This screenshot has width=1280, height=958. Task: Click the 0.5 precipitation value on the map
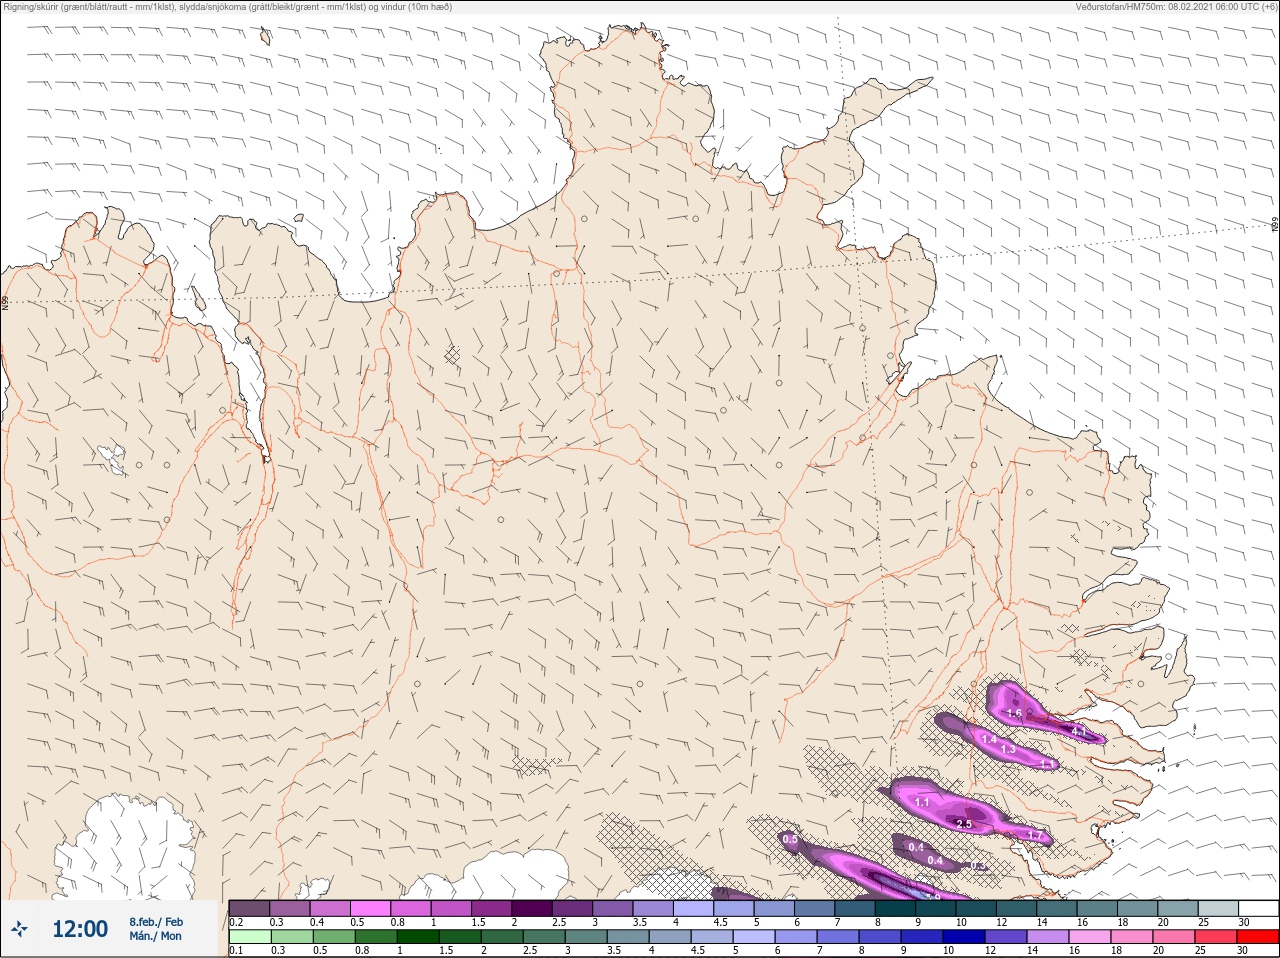coord(790,839)
